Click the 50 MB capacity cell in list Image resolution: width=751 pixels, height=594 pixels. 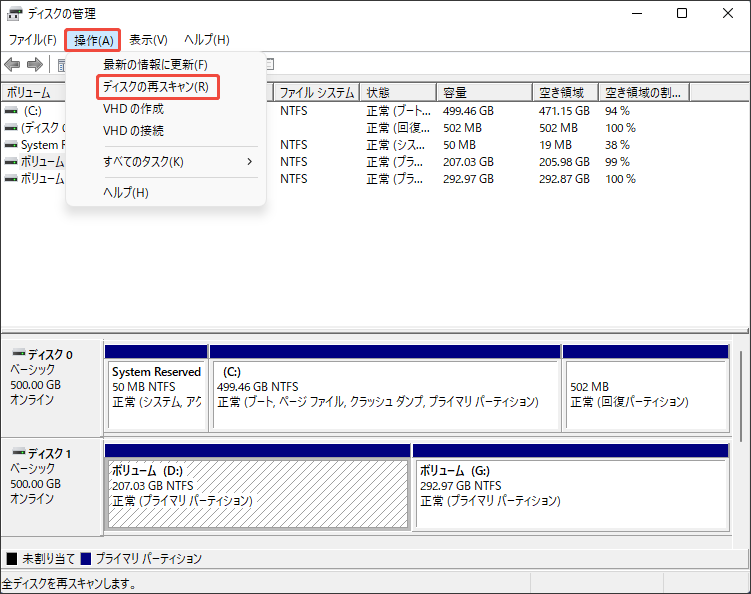tap(459, 145)
